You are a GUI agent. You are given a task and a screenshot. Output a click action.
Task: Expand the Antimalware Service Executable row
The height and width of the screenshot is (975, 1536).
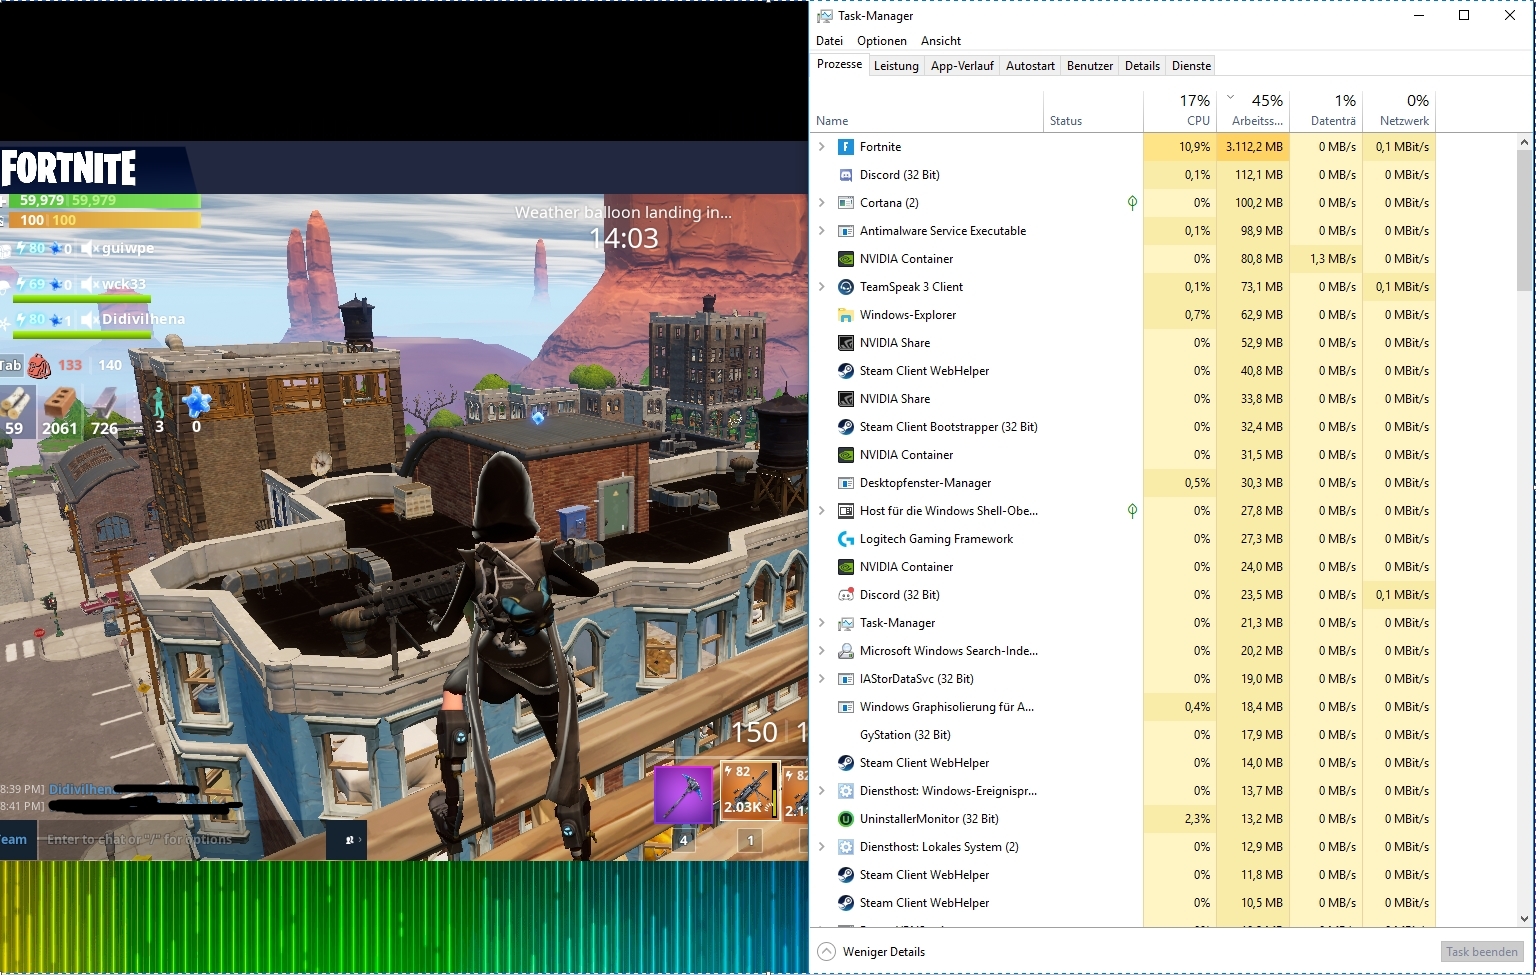click(822, 231)
